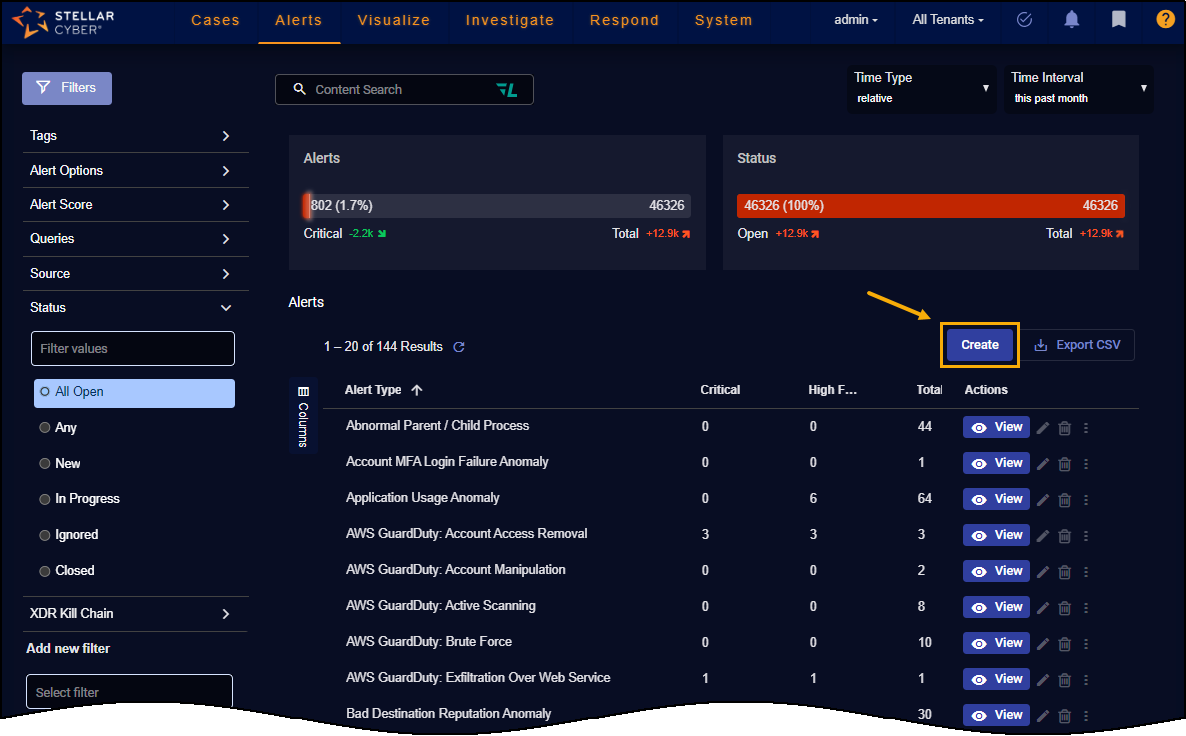Open the bookmark icon in header
The image size is (1186, 736).
click(x=1119, y=20)
